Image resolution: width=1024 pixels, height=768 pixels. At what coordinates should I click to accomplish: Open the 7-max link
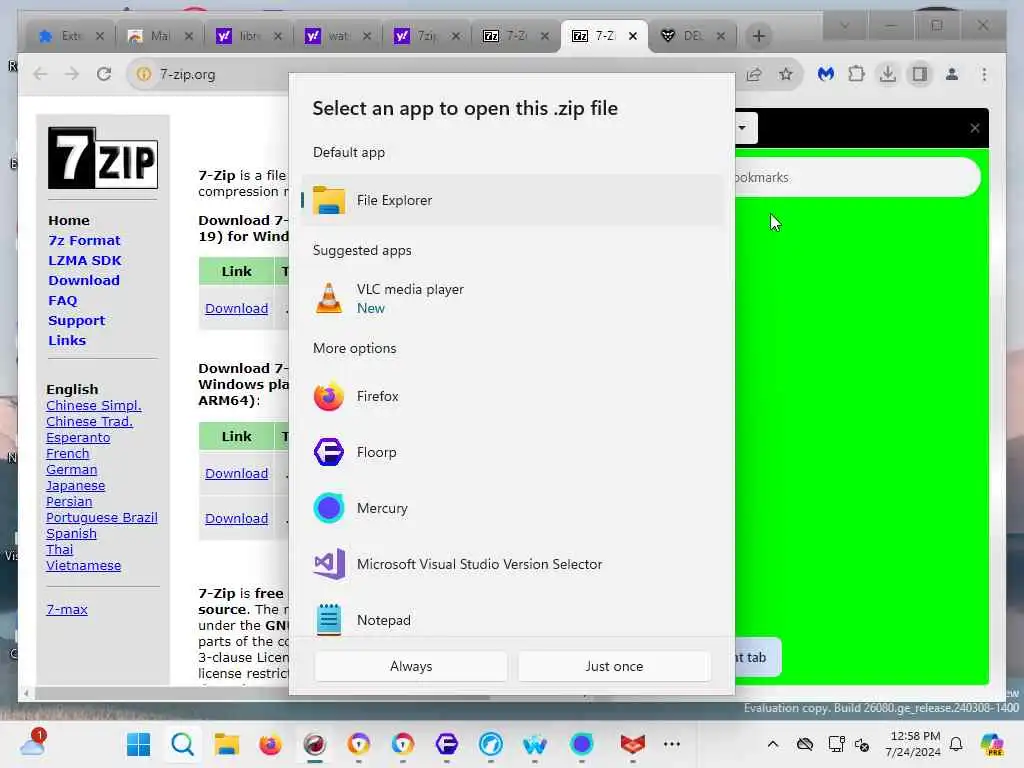67,609
